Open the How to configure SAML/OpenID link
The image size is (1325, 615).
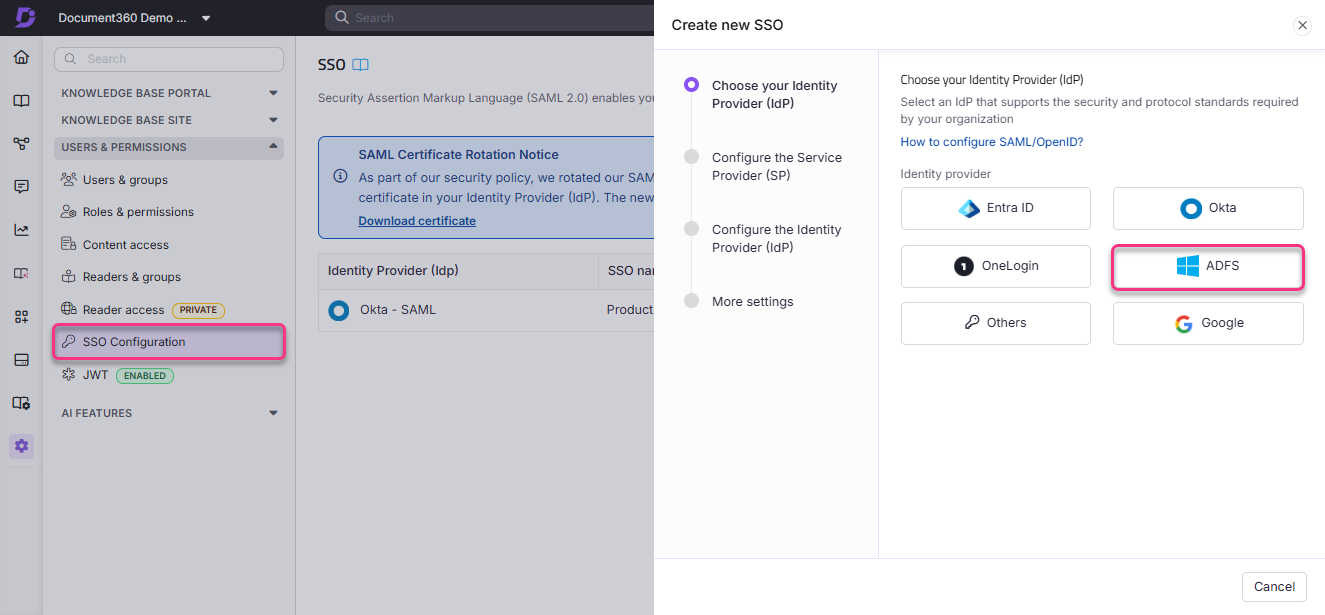(991, 141)
